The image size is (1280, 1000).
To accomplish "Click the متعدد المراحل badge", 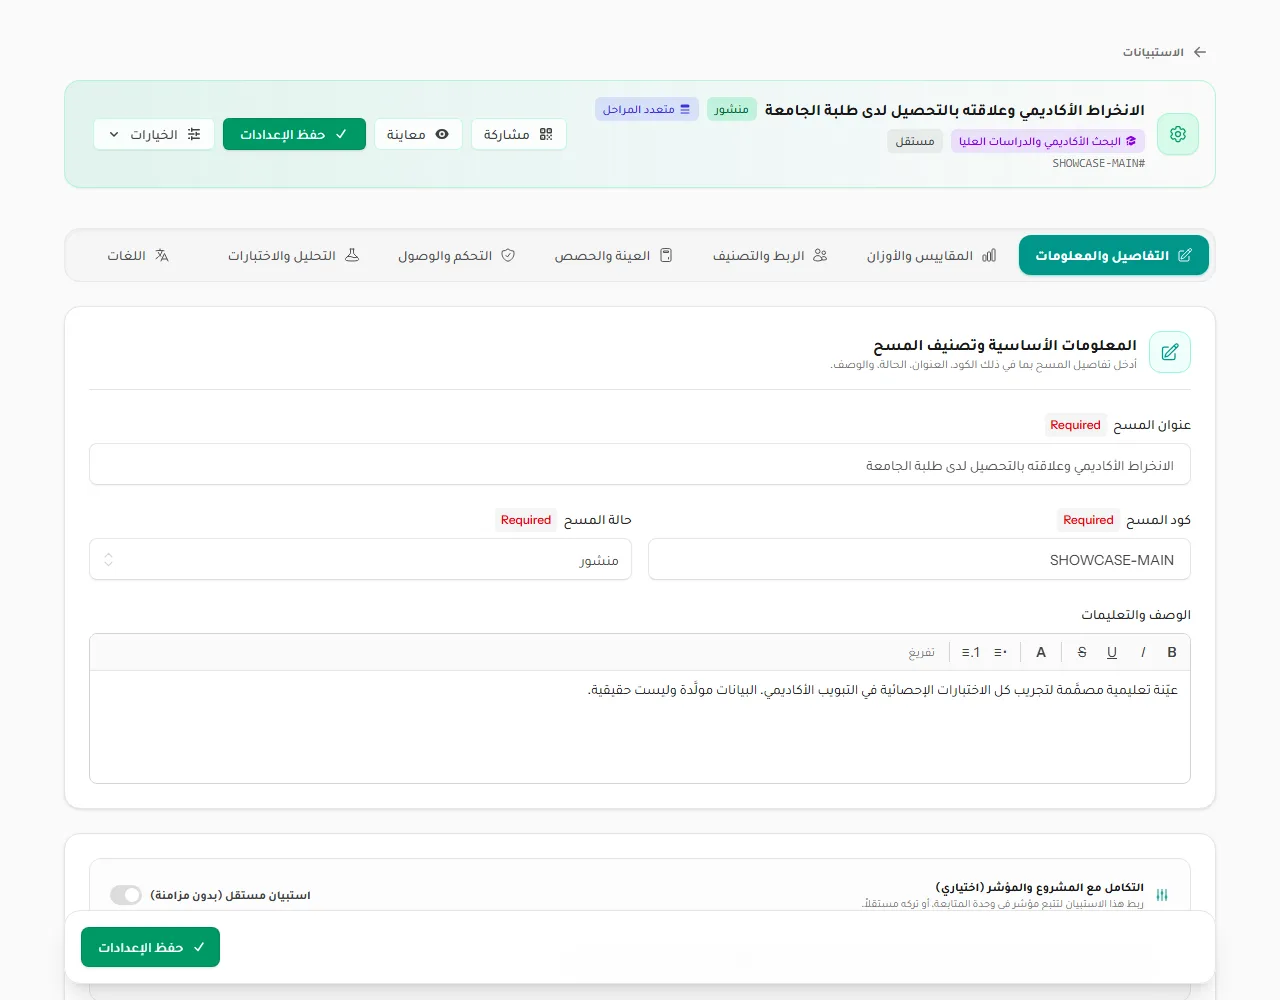I will (646, 109).
